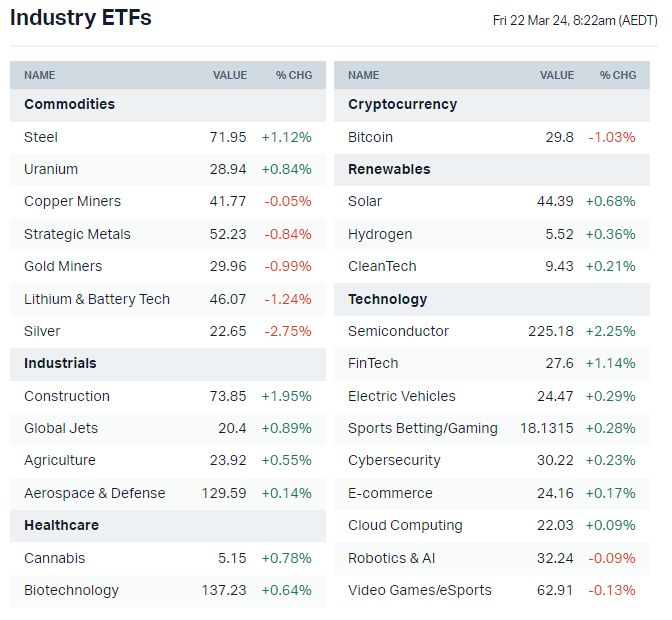Open the Biotechnology ETF row
The image size is (672, 620).
point(71,590)
